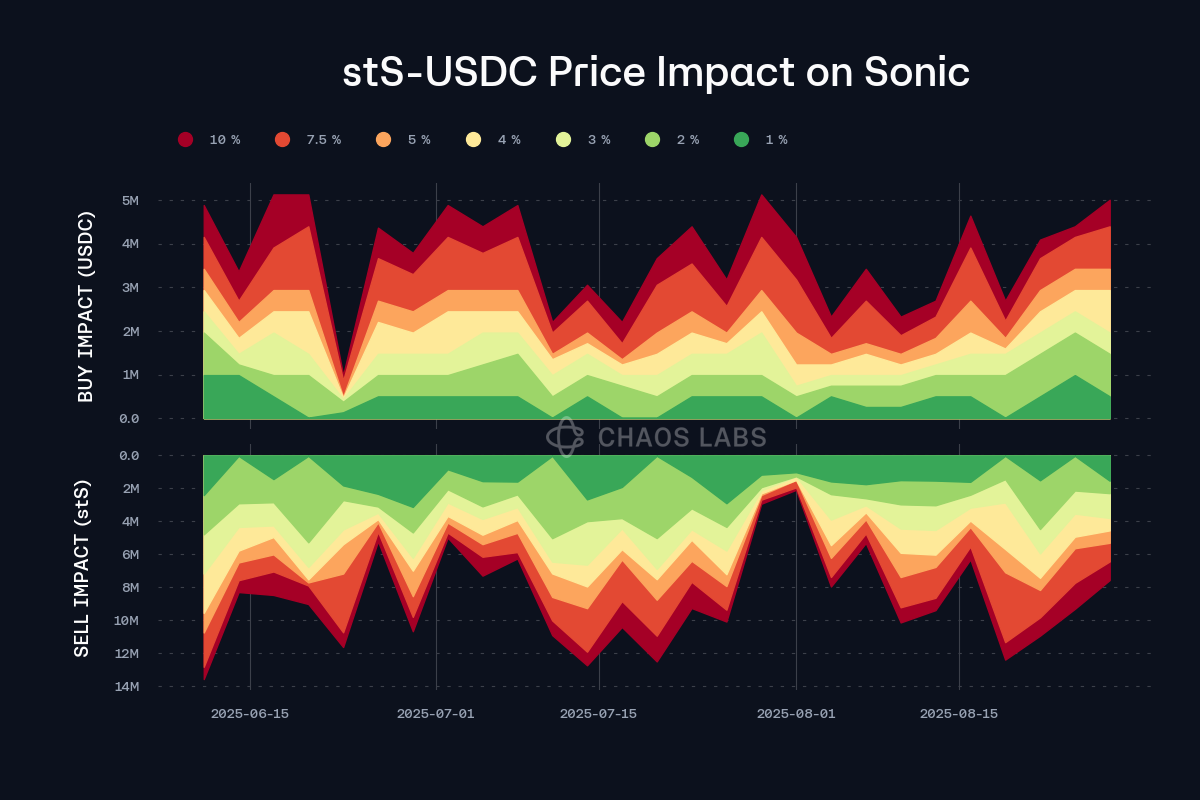Image resolution: width=1200 pixels, height=800 pixels.
Task: Click the CHAOS LABS watermark text
Action: 682,437
